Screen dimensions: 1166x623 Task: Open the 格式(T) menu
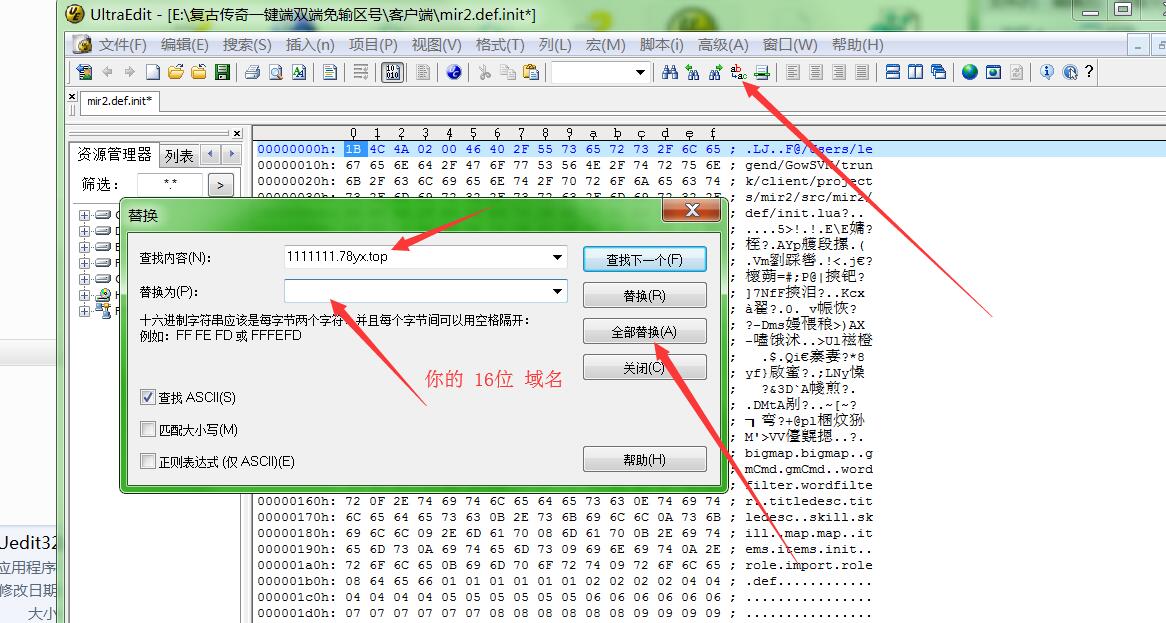tap(500, 45)
